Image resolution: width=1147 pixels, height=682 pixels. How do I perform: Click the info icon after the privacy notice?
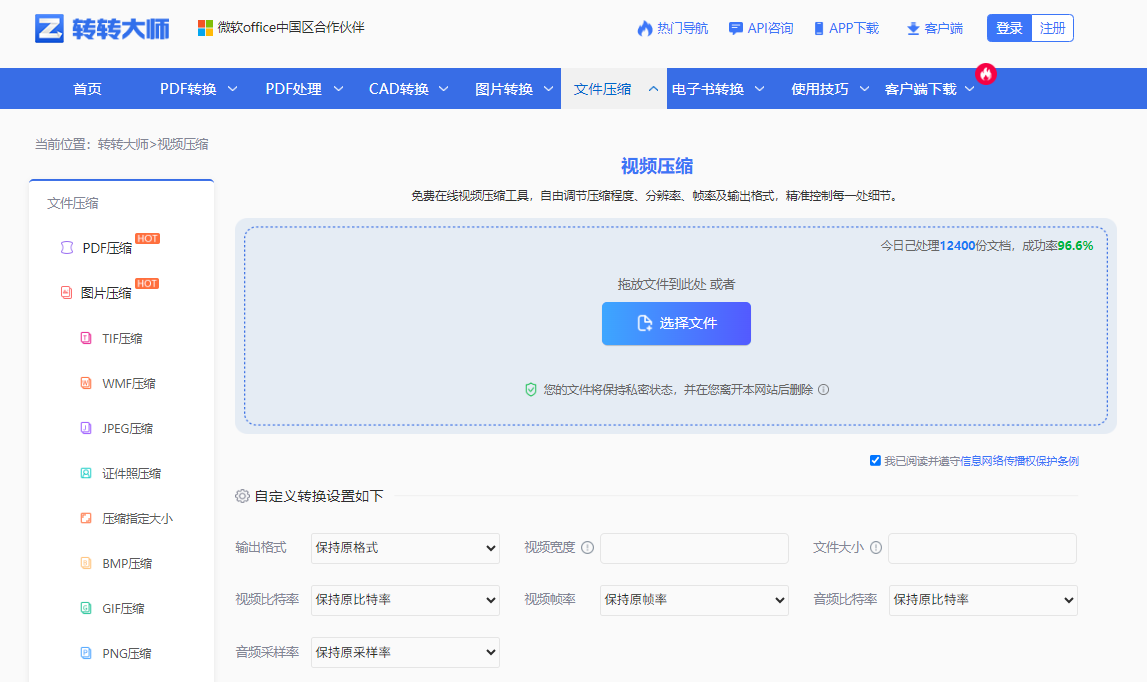(824, 389)
